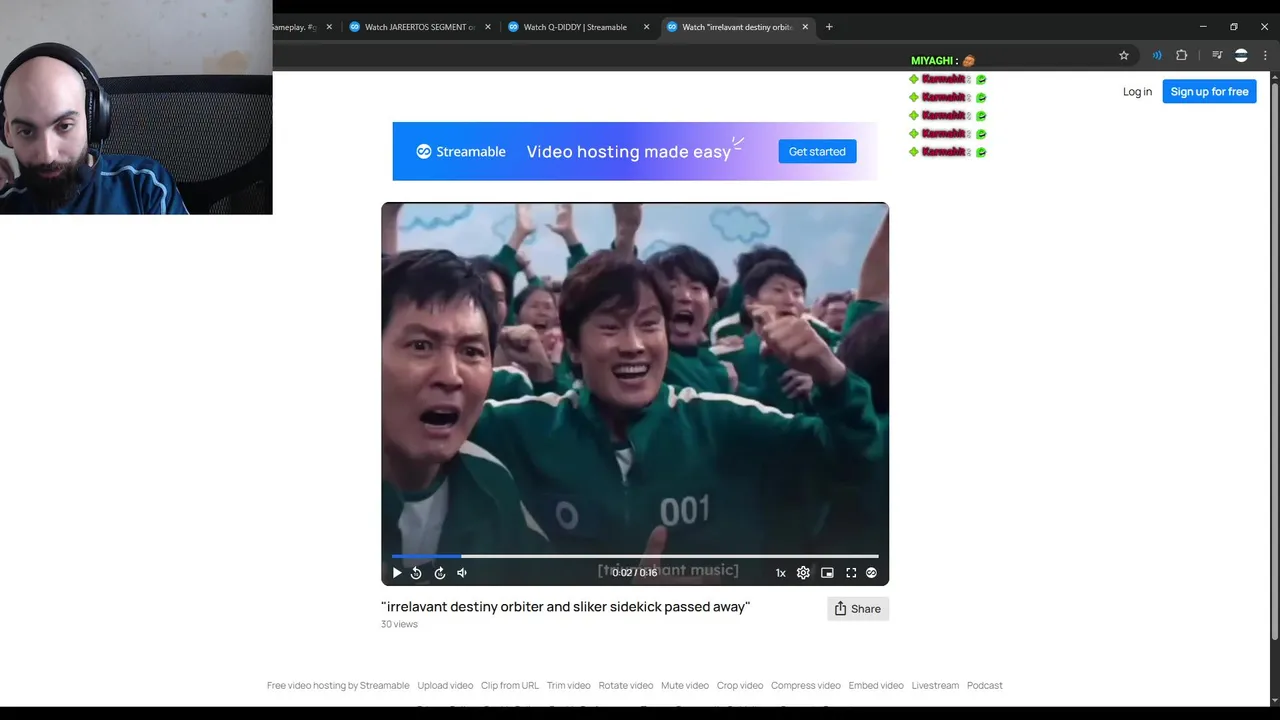Screen dimensions: 1280x720
Task: Open the Upload video footer link
Action: point(445,686)
